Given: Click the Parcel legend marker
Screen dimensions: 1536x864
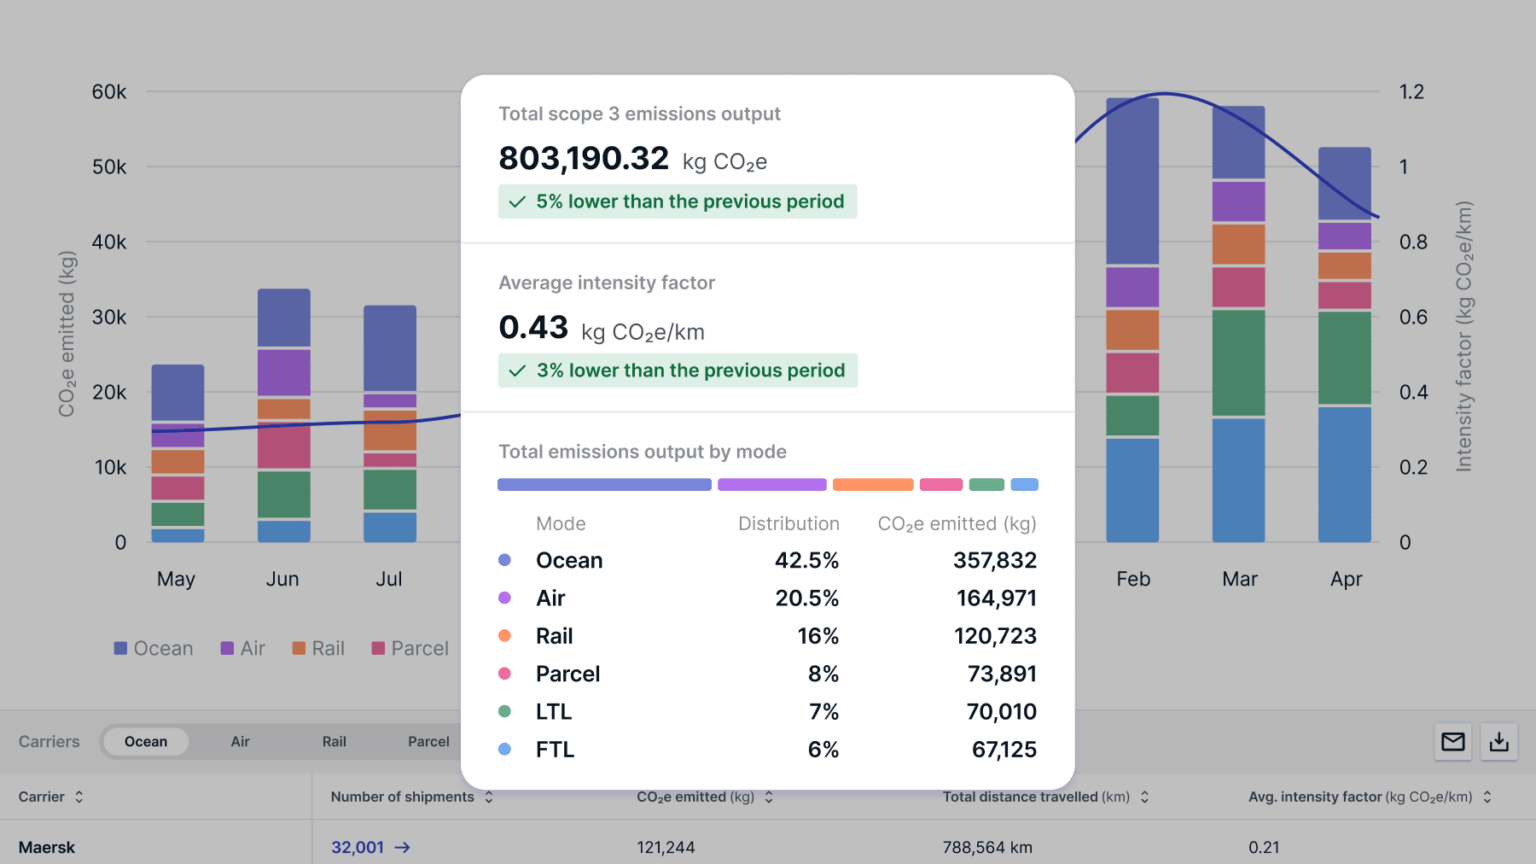Looking at the screenshot, I should (x=376, y=648).
